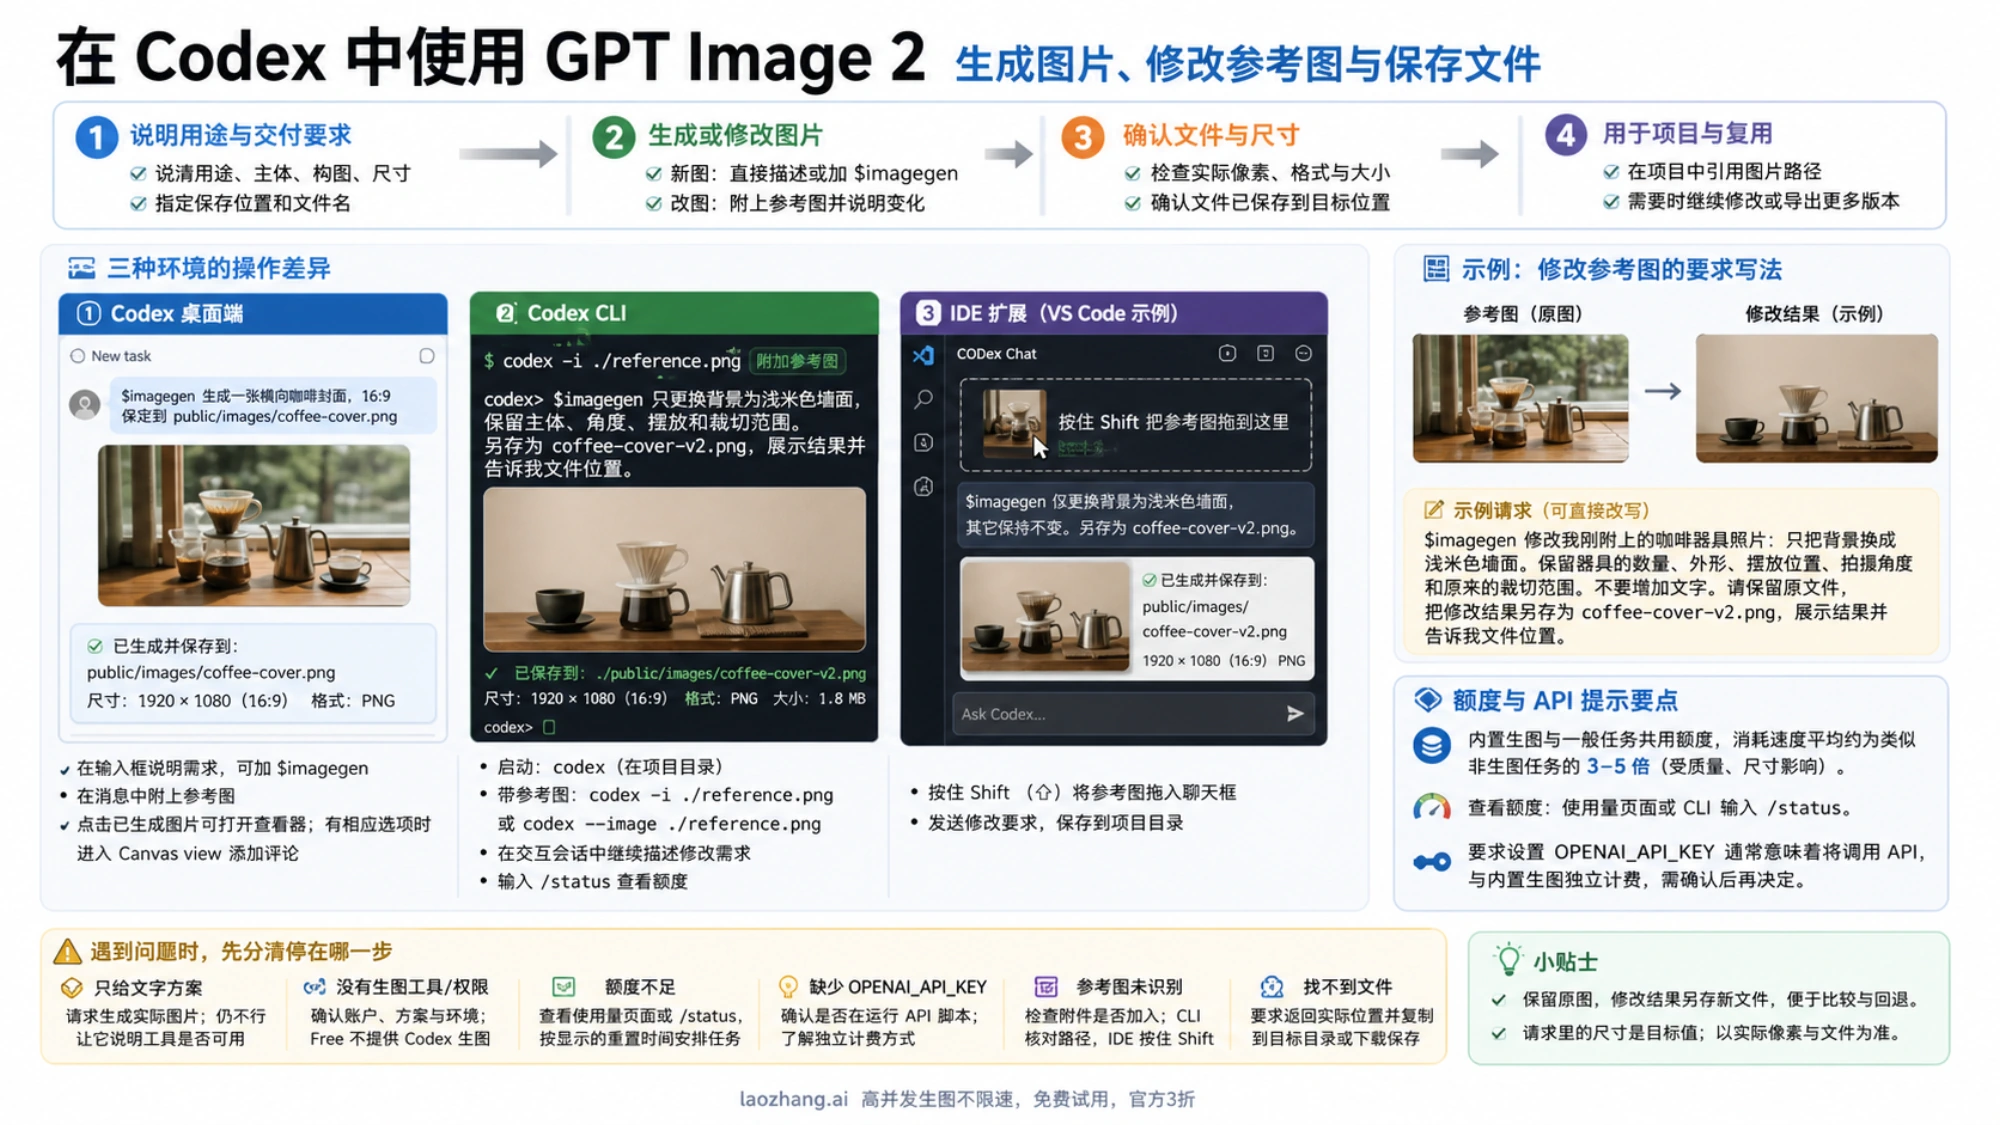Click the tag icon beside 额度与 API 提示要点
Image resolution: width=2000 pixels, height=1125 pixels.
tap(1428, 700)
